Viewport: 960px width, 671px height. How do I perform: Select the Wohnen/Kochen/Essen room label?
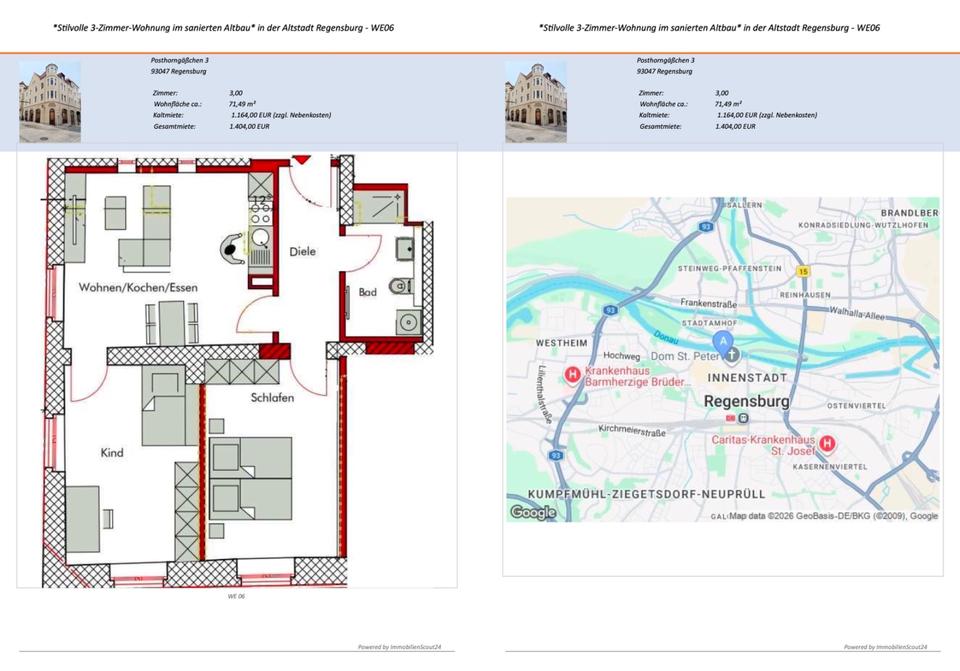coord(138,288)
